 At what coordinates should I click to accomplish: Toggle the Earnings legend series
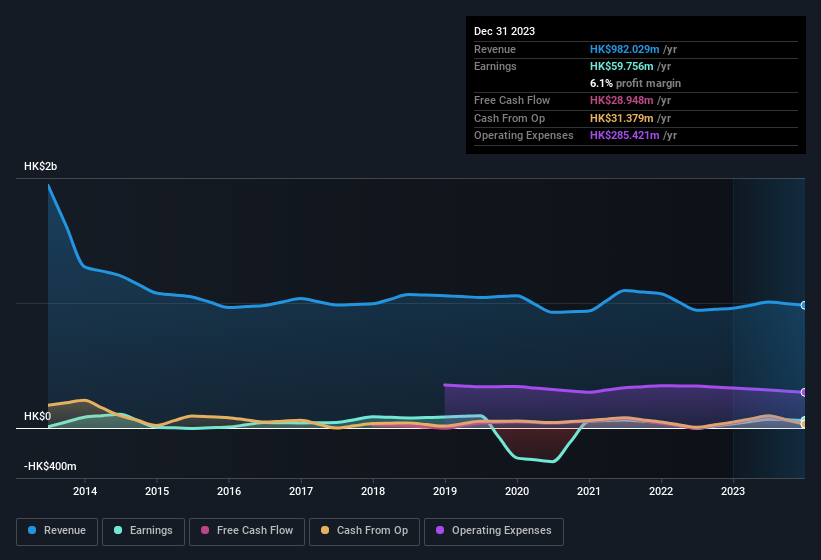(144, 530)
